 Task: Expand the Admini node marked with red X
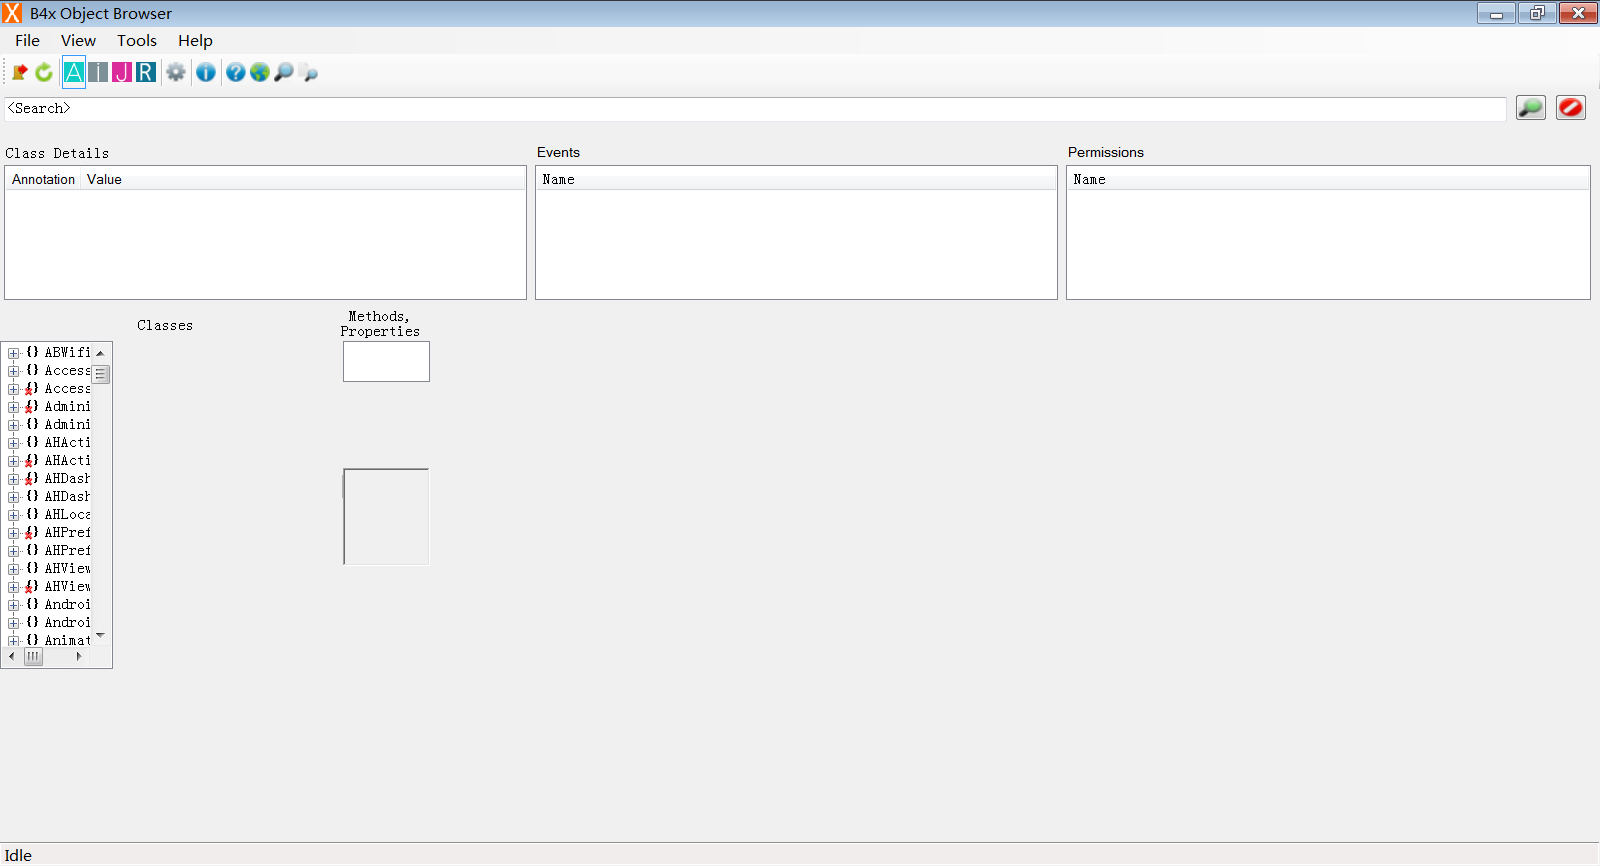coord(14,407)
